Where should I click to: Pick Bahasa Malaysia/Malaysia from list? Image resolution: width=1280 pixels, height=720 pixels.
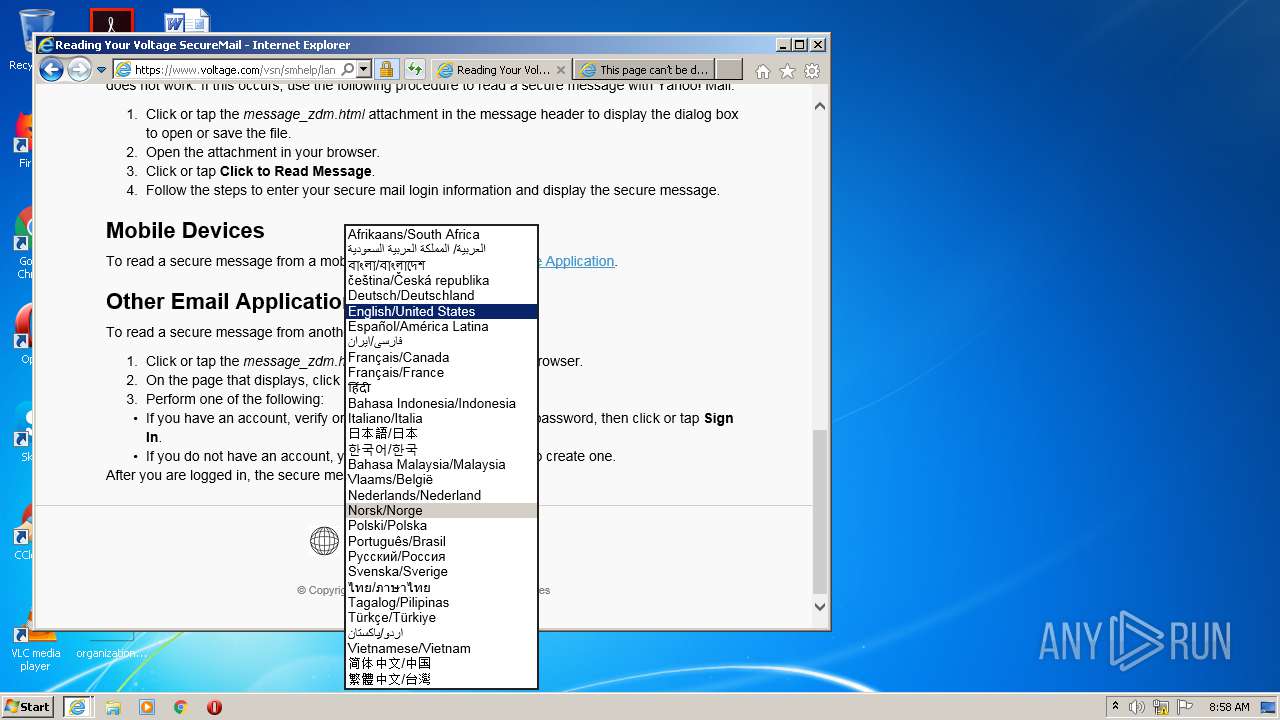coord(441,464)
